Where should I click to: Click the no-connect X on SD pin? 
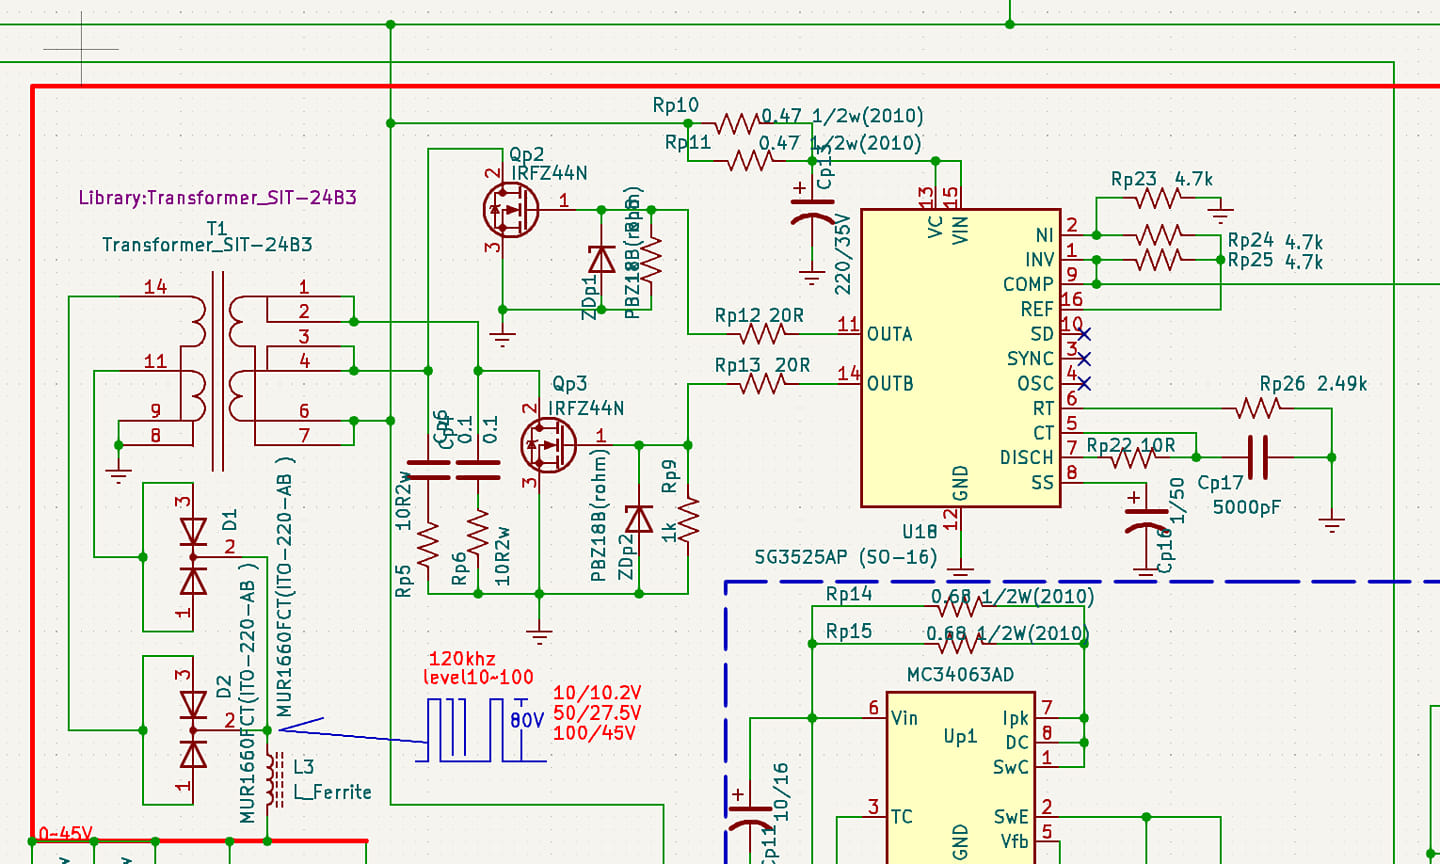pyautogui.click(x=1084, y=334)
